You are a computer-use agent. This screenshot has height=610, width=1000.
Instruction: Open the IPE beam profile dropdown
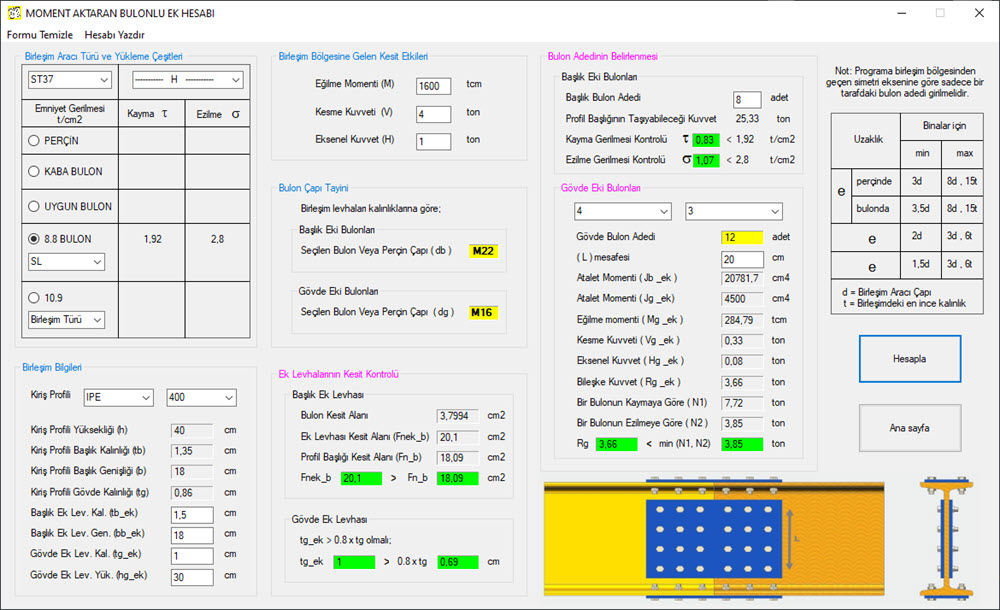click(x=119, y=398)
